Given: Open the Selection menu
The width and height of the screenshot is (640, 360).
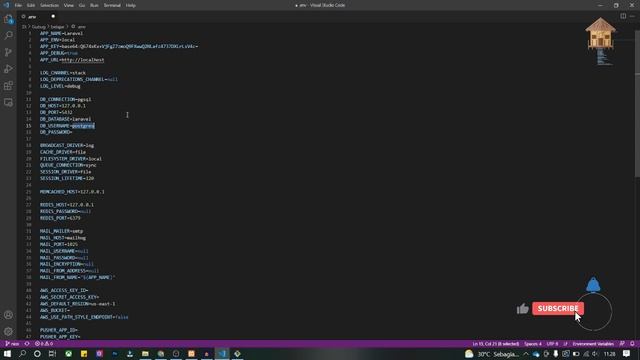Looking at the screenshot, I should click(x=49, y=5).
